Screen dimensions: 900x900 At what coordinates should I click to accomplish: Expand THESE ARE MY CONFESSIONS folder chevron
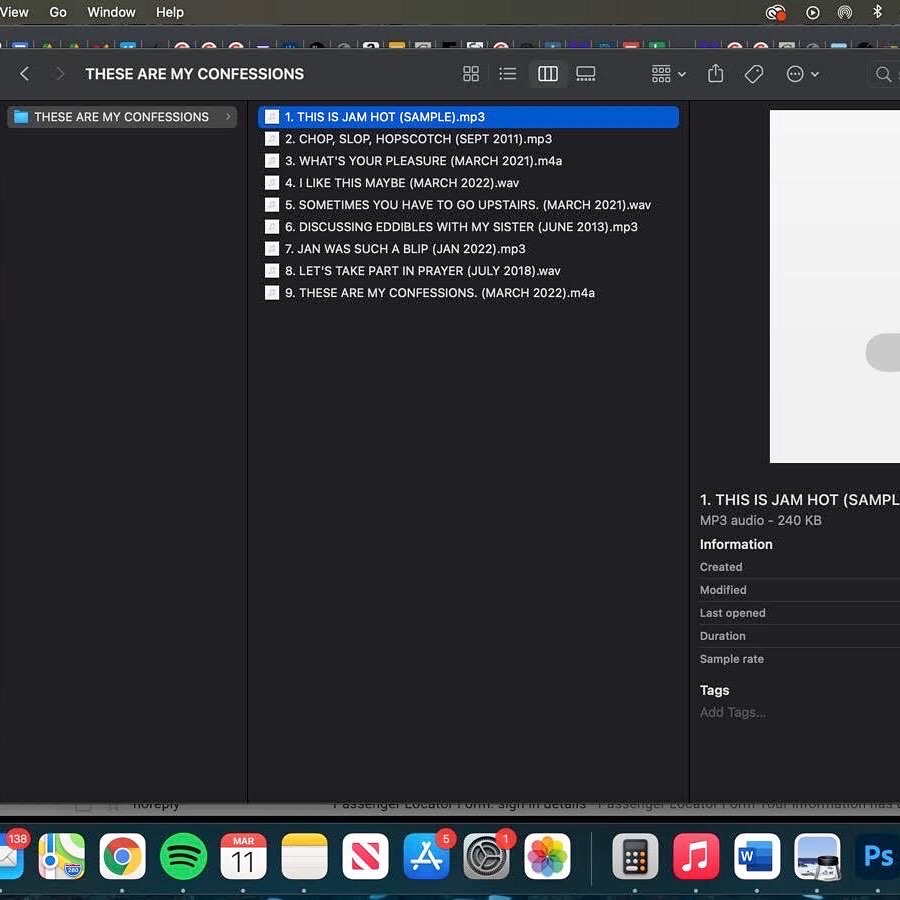(228, 117)
